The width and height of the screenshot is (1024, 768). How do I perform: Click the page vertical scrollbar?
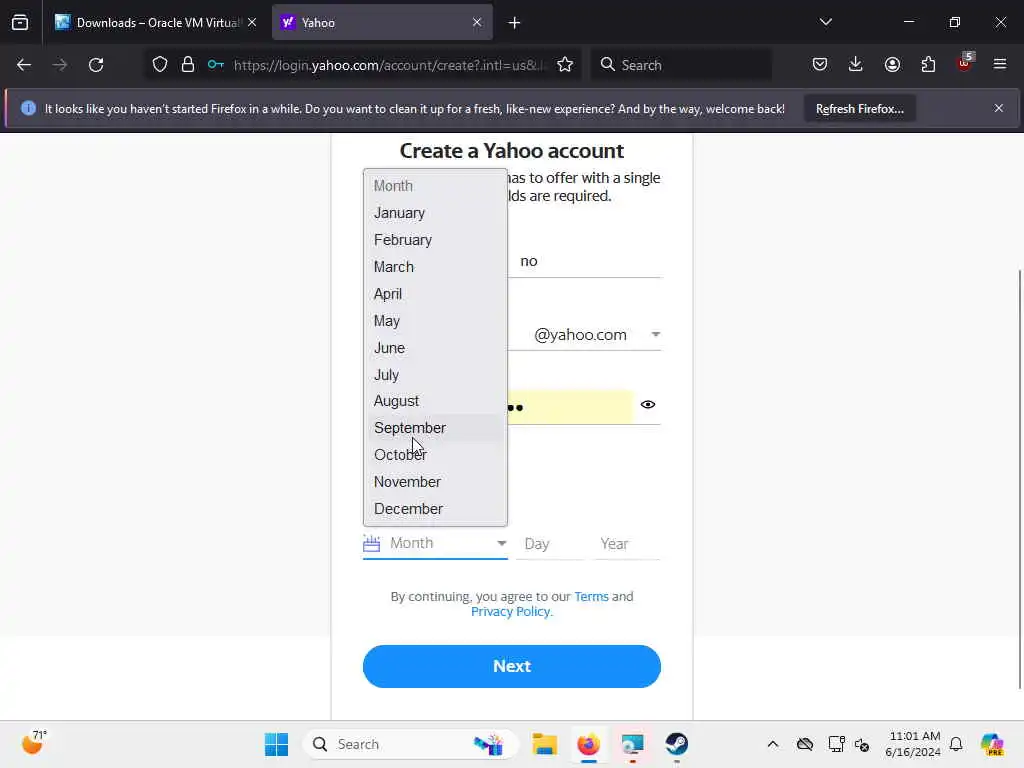1019,478
